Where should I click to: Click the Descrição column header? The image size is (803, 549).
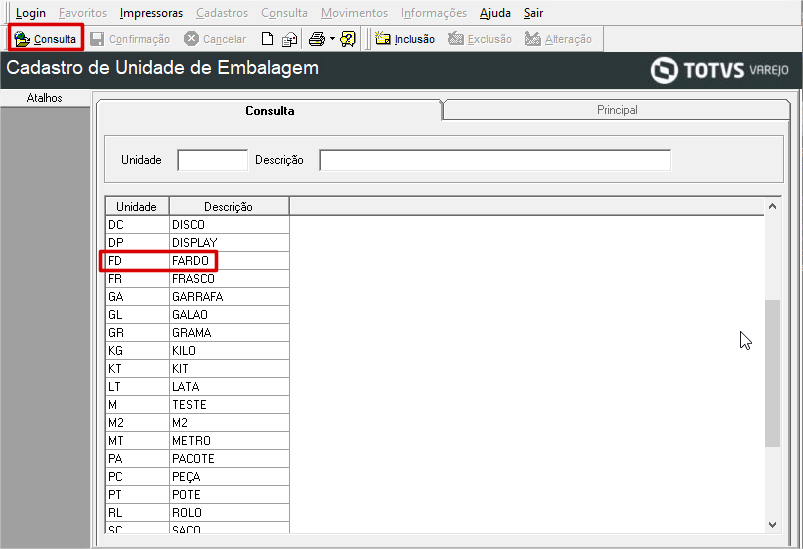(228, 206)
